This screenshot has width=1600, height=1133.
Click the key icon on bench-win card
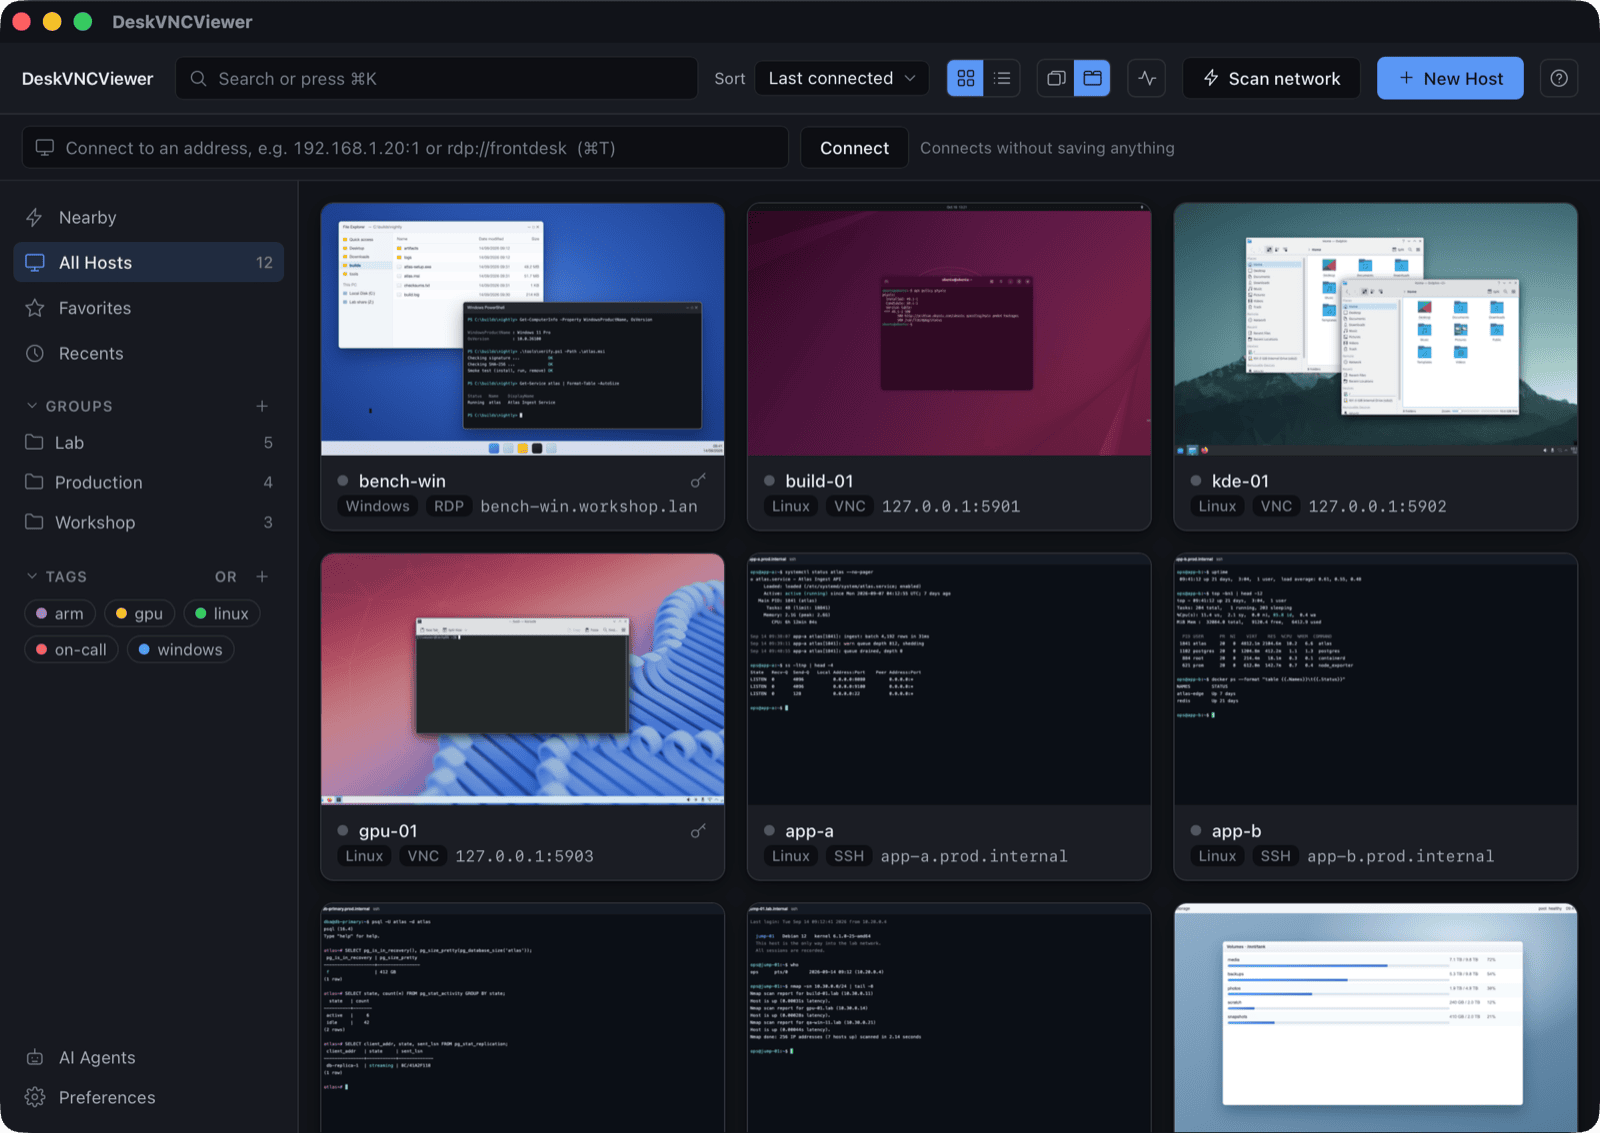tap(698, 481)
